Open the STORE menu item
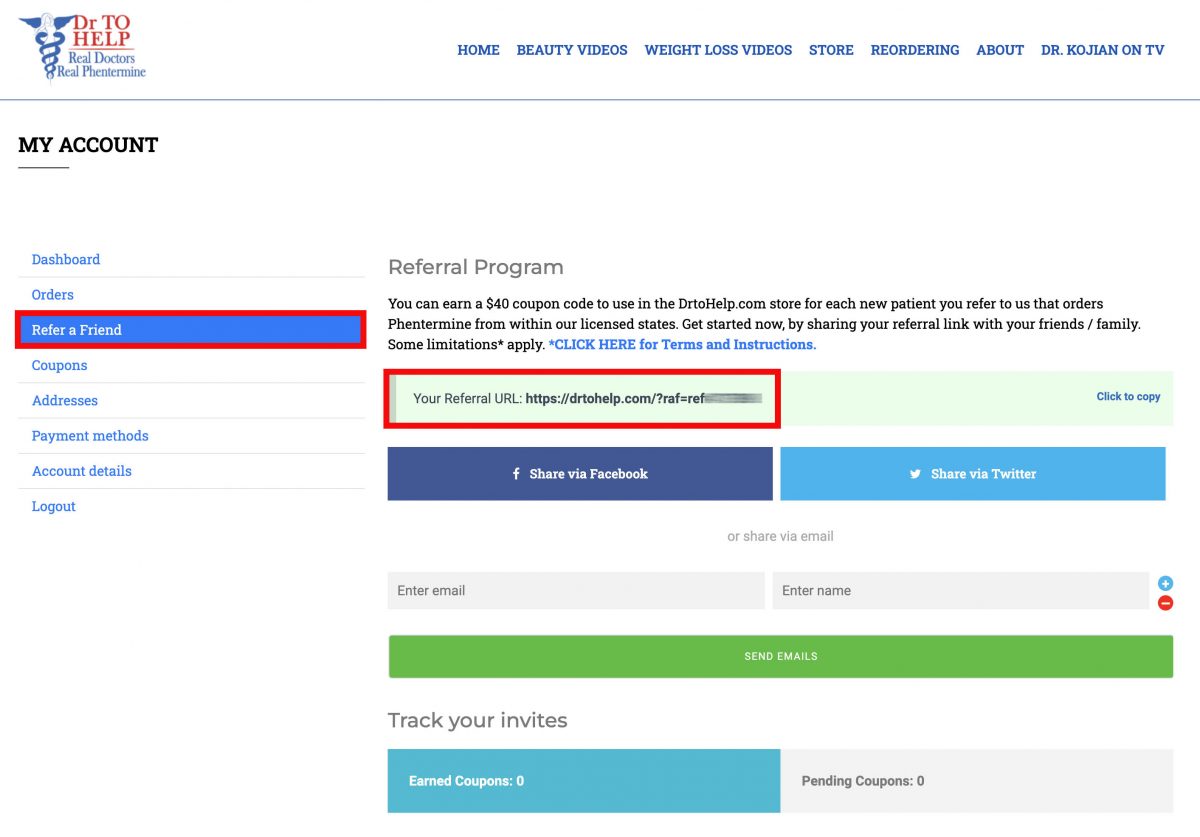Viewport: 1200px width, 837px height. click(x=831, y=50)
